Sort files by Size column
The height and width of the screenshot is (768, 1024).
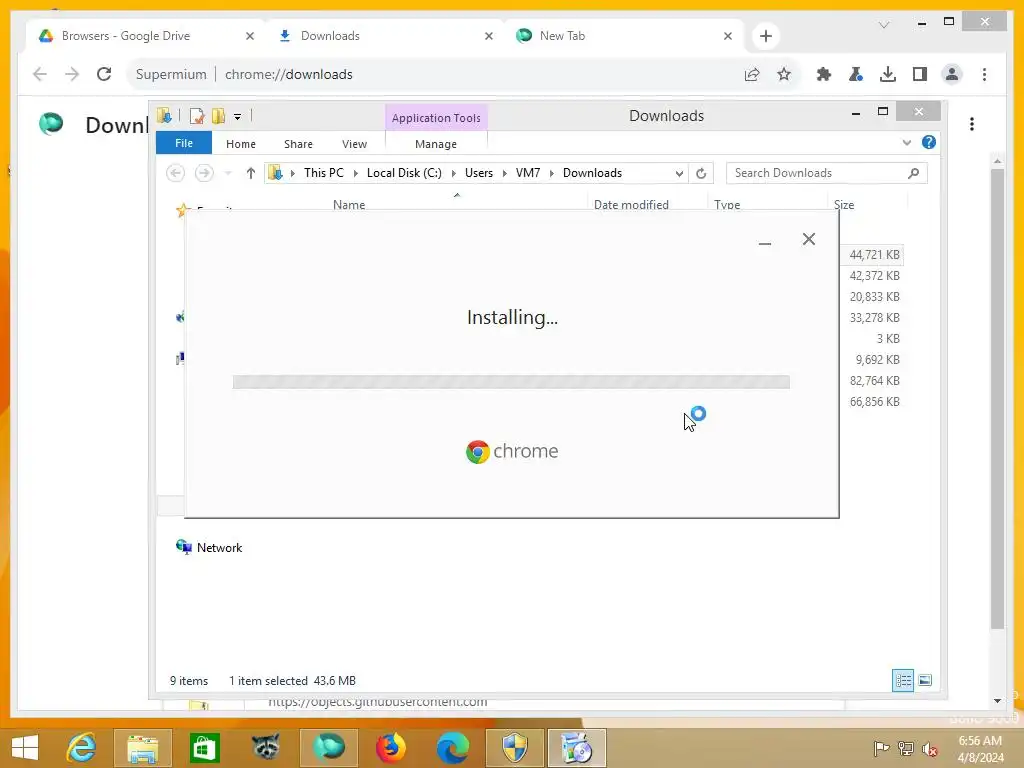[x=844, y=204]
